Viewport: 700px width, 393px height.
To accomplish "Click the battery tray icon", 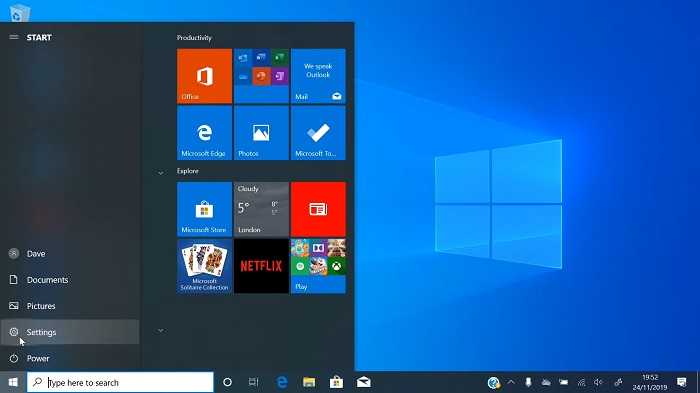I will pyautogui.click(x=564, y=383).
